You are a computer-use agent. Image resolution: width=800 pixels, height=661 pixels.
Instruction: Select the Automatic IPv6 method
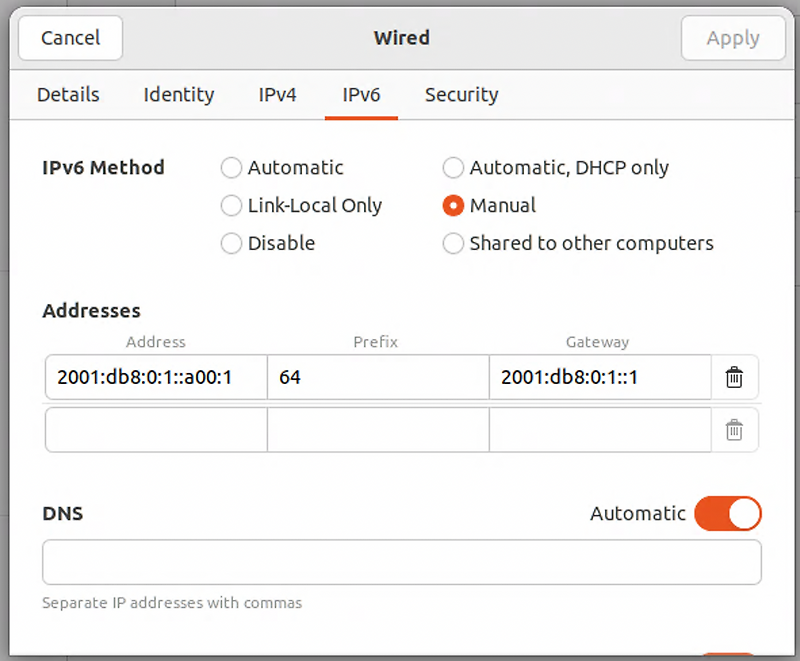click(231, 168)
